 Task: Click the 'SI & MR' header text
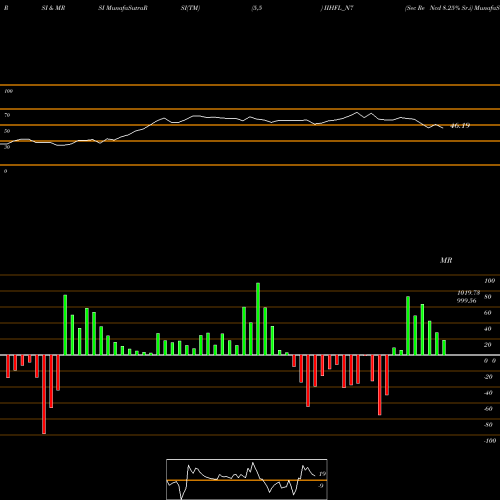pos(53,8)
